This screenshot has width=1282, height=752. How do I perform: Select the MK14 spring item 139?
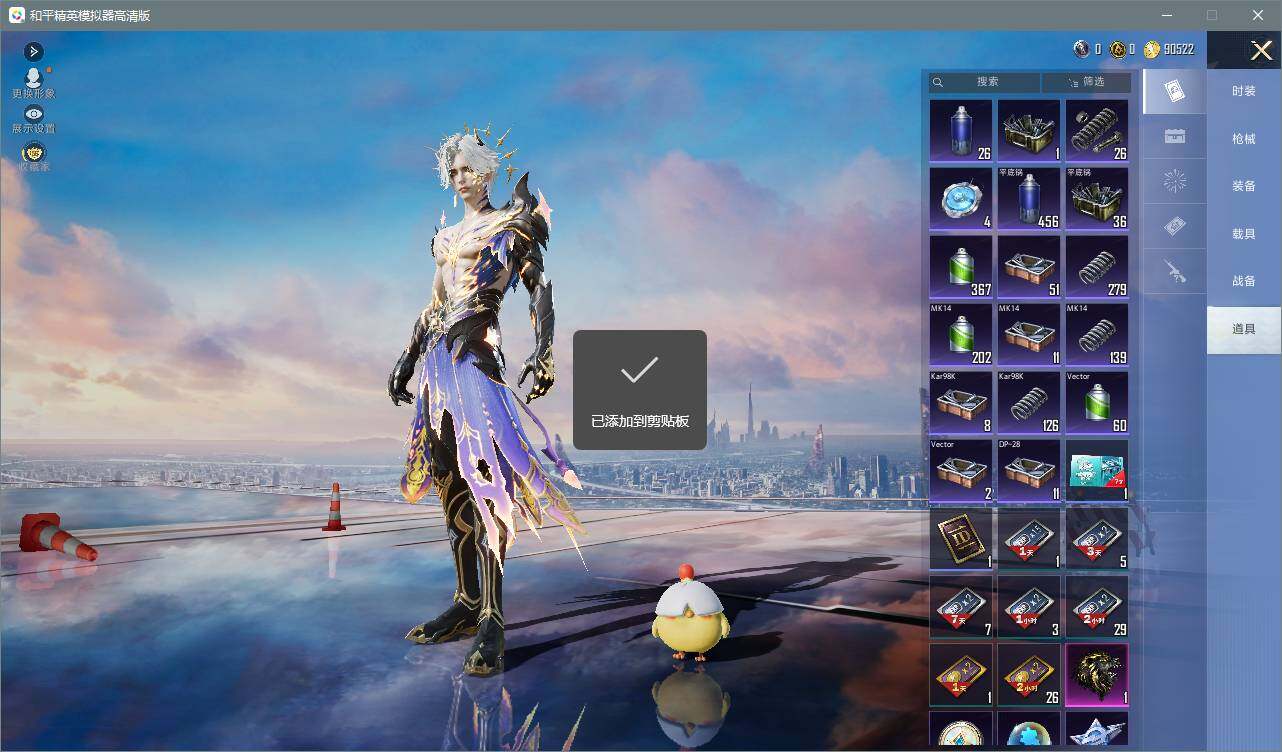[1097, 334]
